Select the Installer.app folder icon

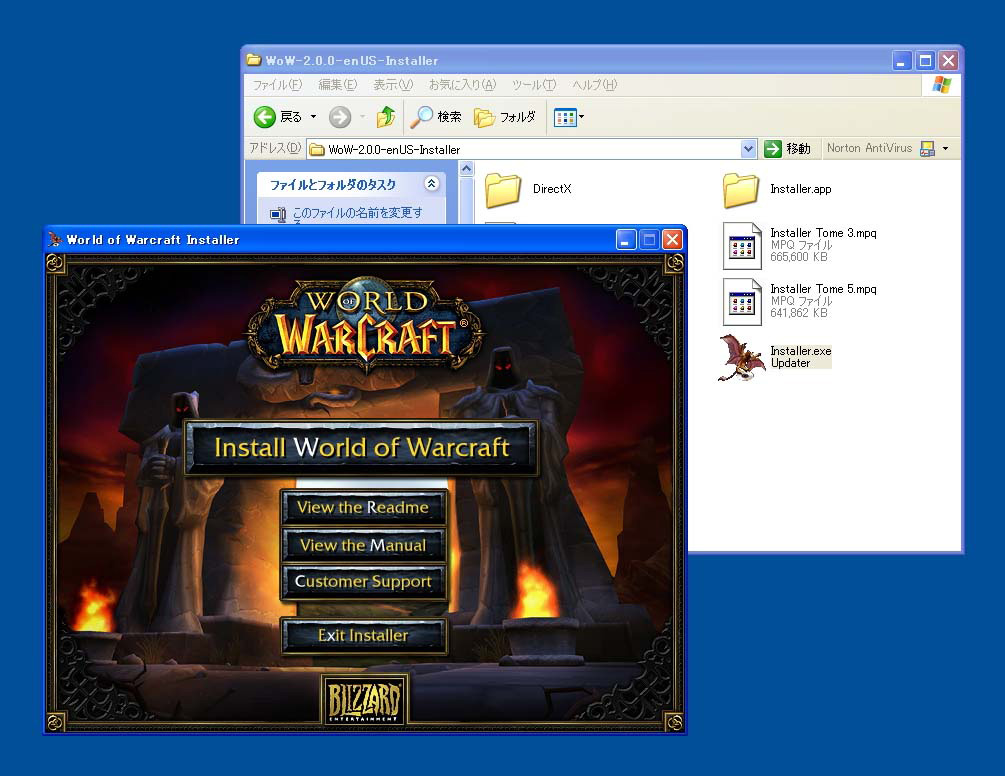(x=741, y=190)
